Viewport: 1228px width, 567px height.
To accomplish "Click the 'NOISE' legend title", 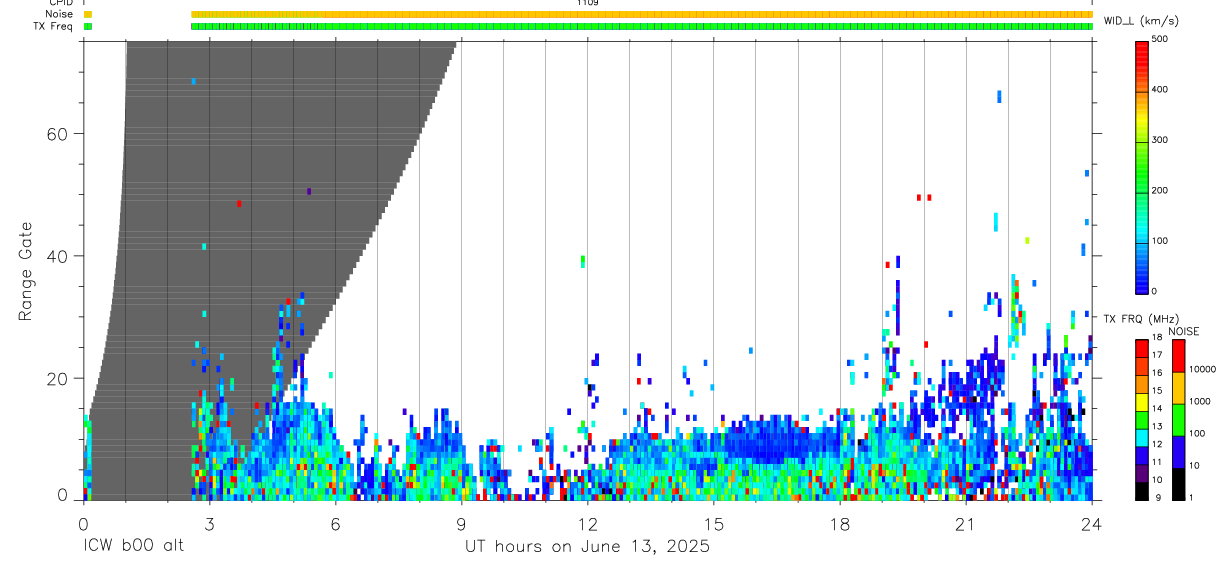I will pyautogui.click(x=1184, y=332).
